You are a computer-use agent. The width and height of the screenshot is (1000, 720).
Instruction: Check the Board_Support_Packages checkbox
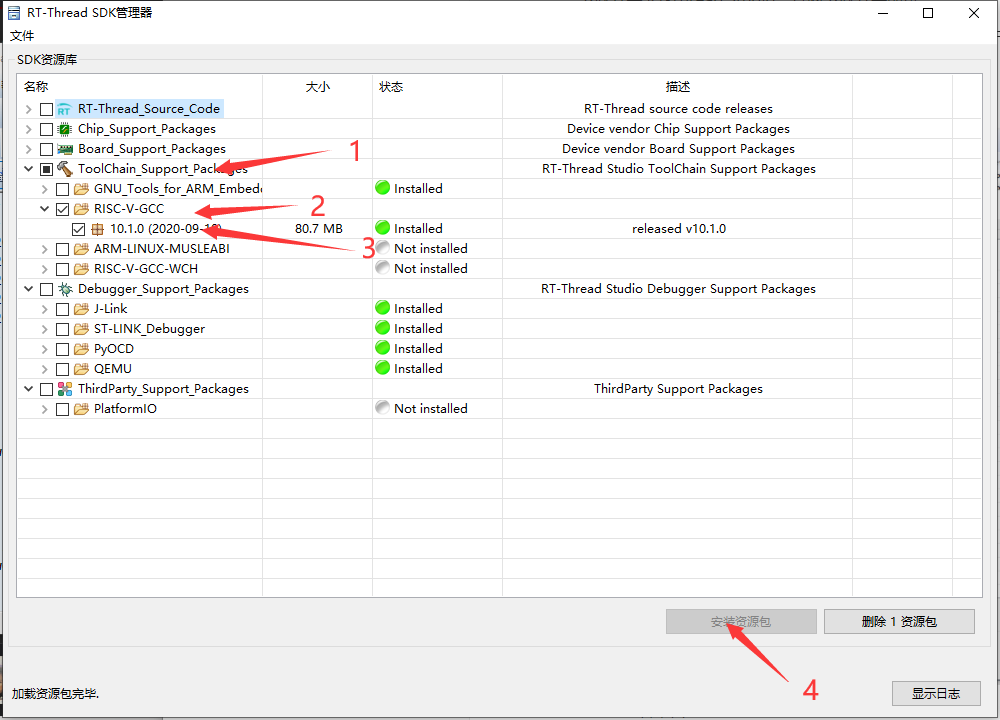click(46, 149)
